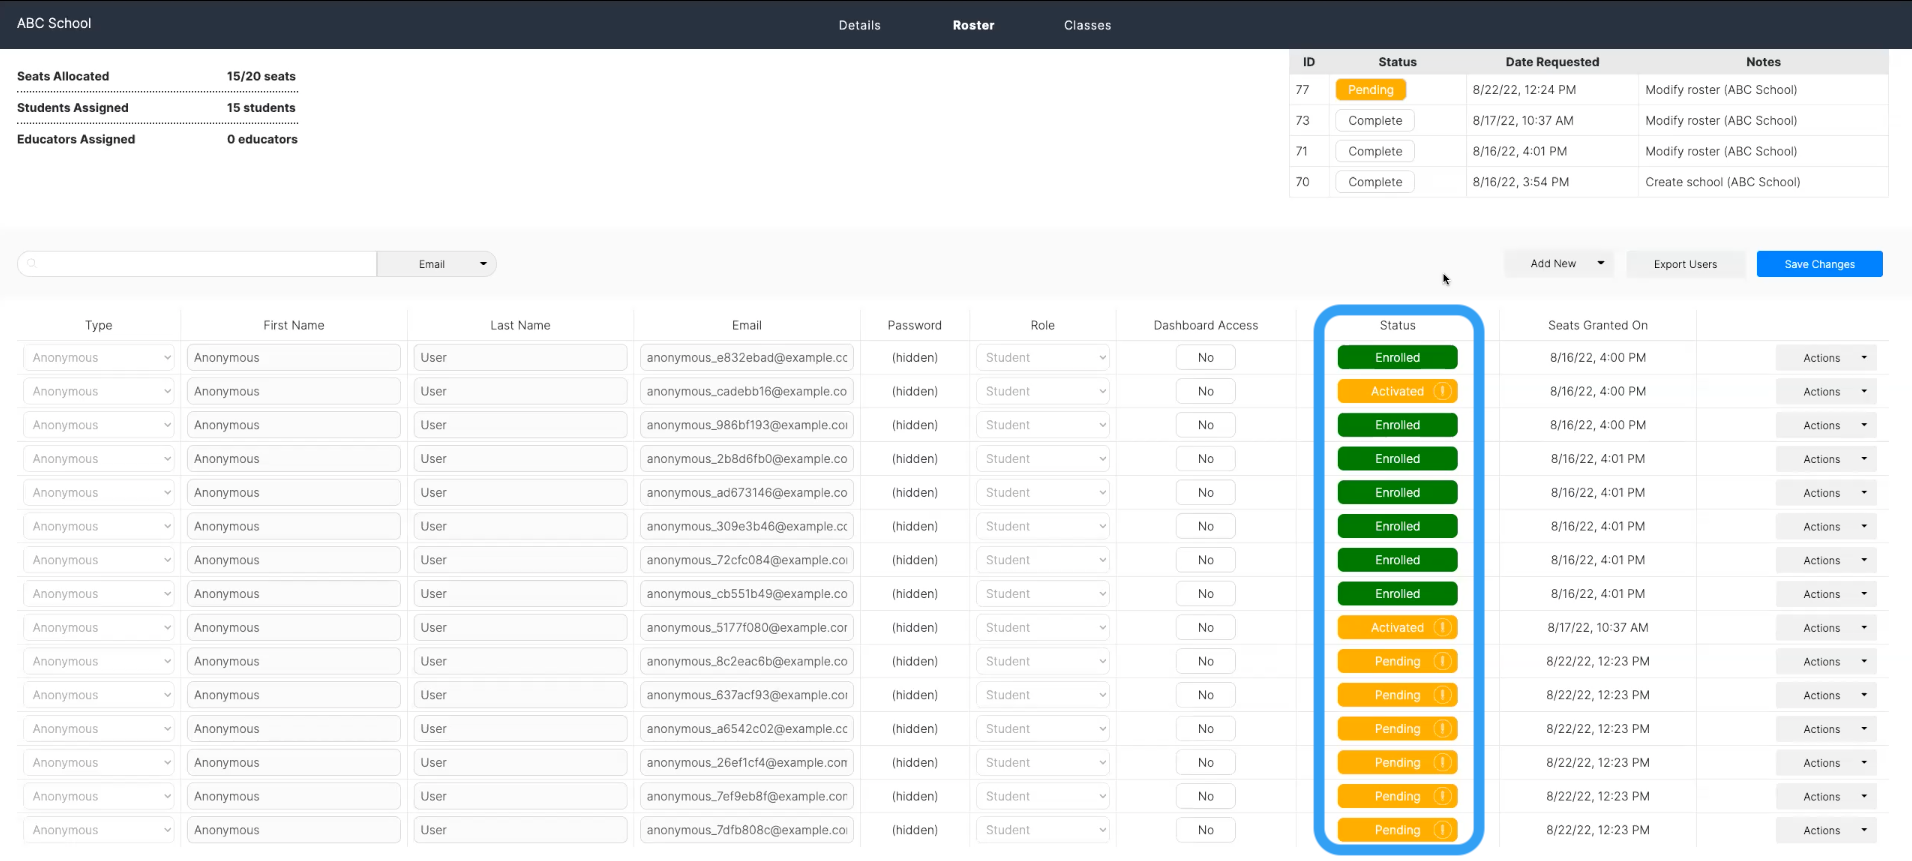
Task: Click warning icon on Pending status for anonymous_637acf93
Action: point(1442,695)
